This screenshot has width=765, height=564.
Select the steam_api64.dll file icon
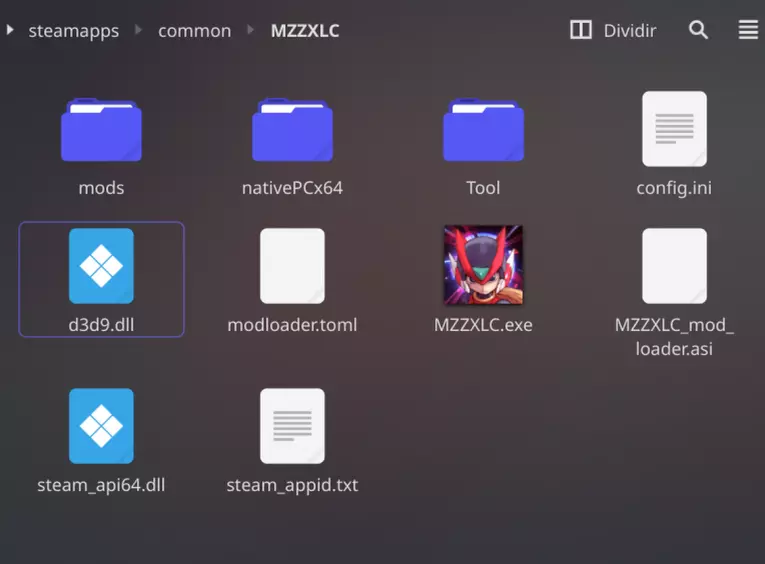click(x=101, y=426)
